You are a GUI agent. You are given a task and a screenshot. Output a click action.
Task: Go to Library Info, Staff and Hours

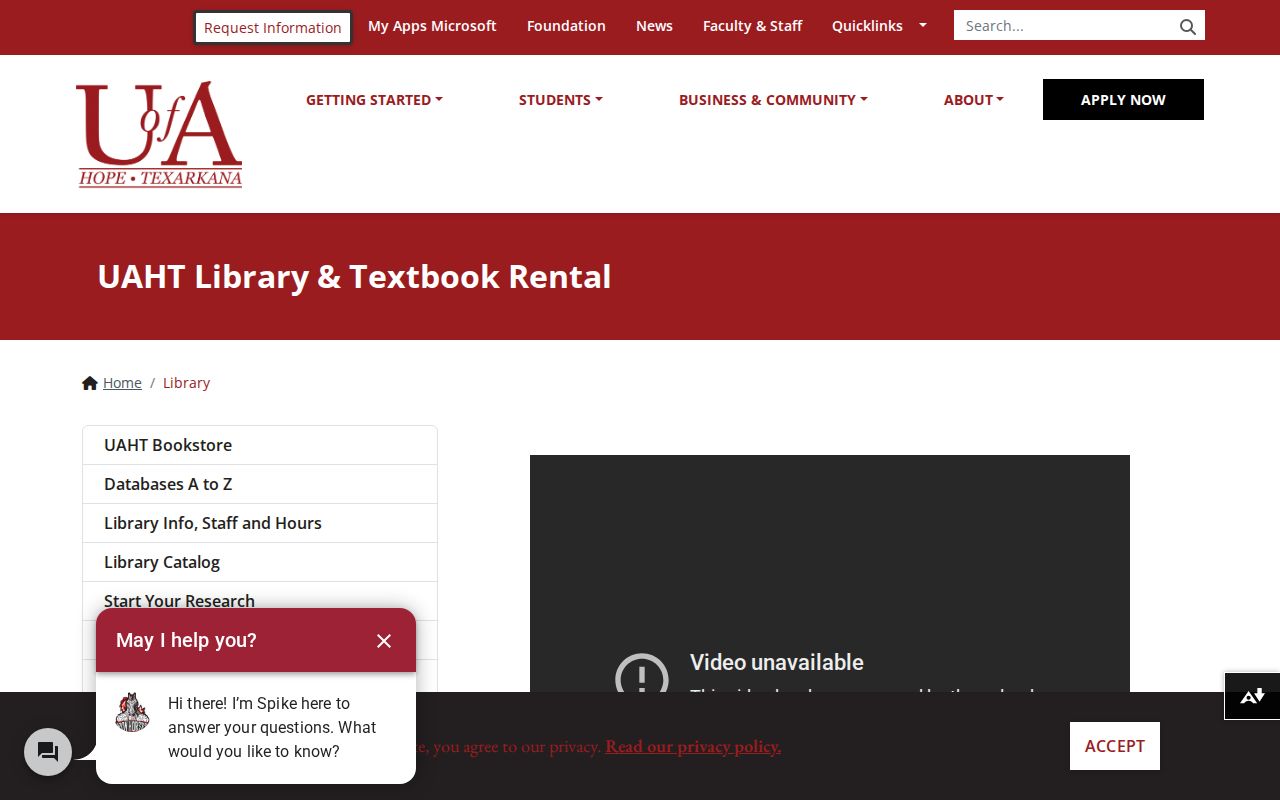260,523
